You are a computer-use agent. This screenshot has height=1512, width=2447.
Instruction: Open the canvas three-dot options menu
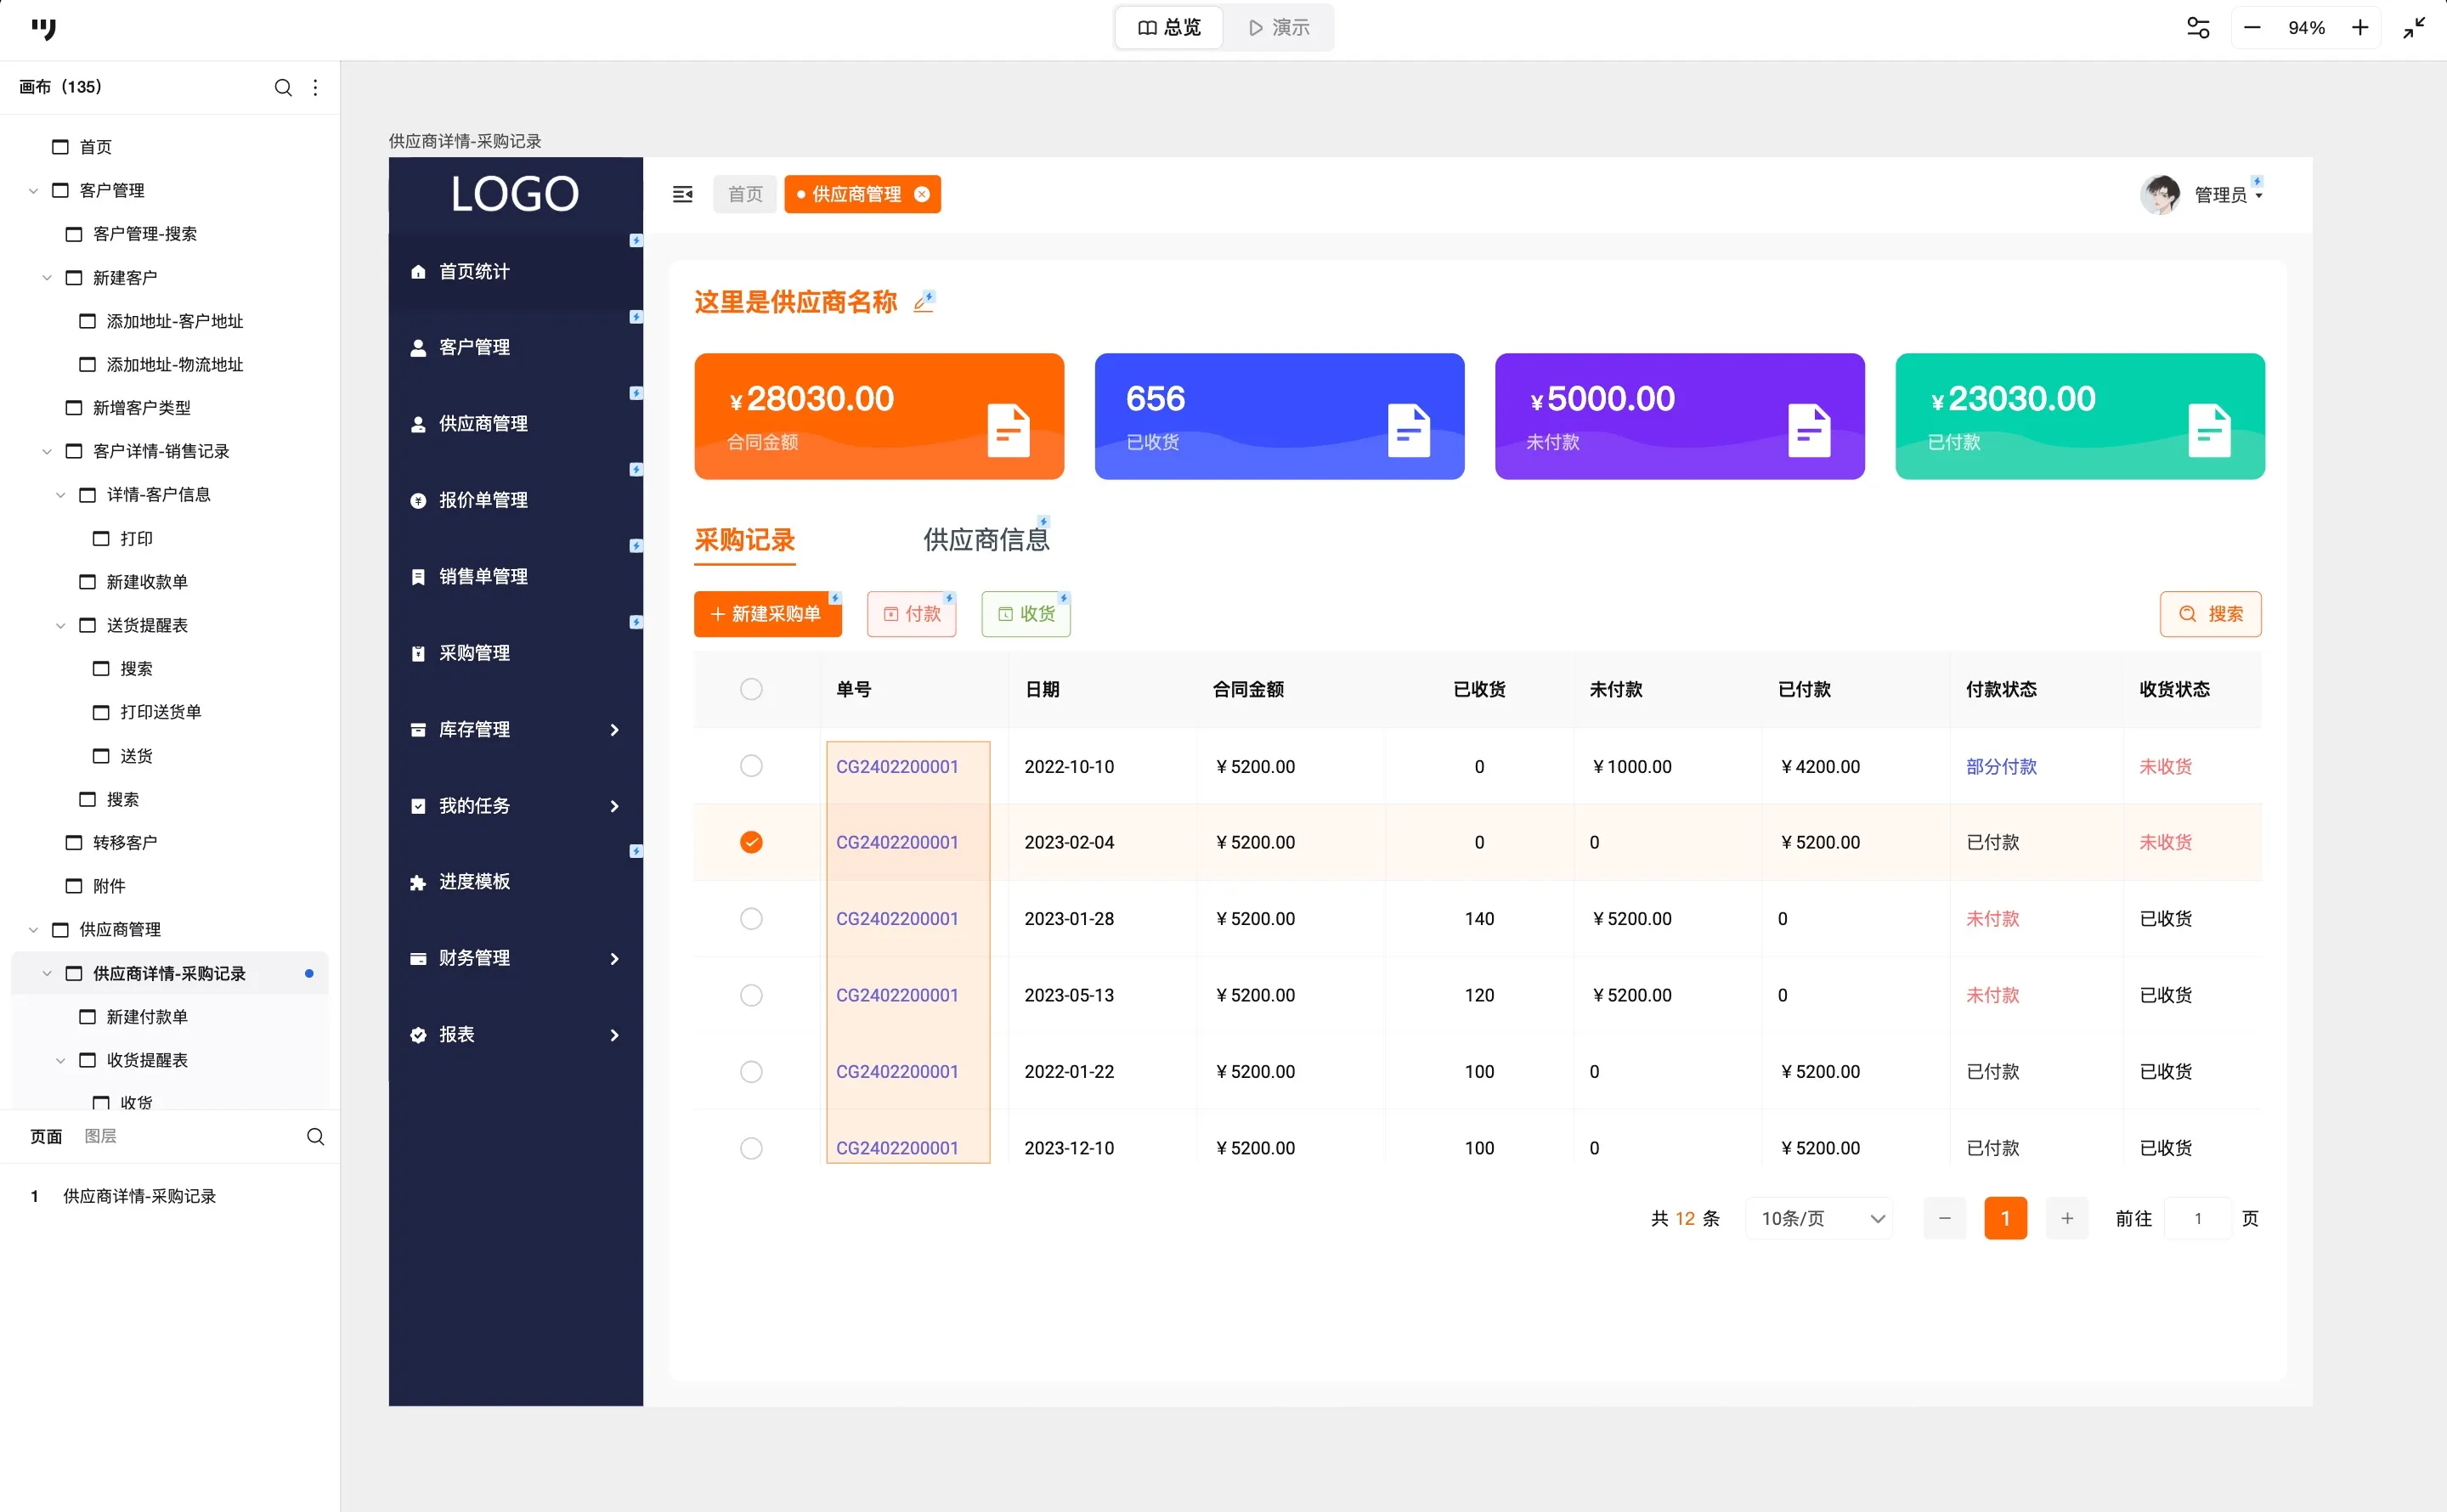[315, 88]
